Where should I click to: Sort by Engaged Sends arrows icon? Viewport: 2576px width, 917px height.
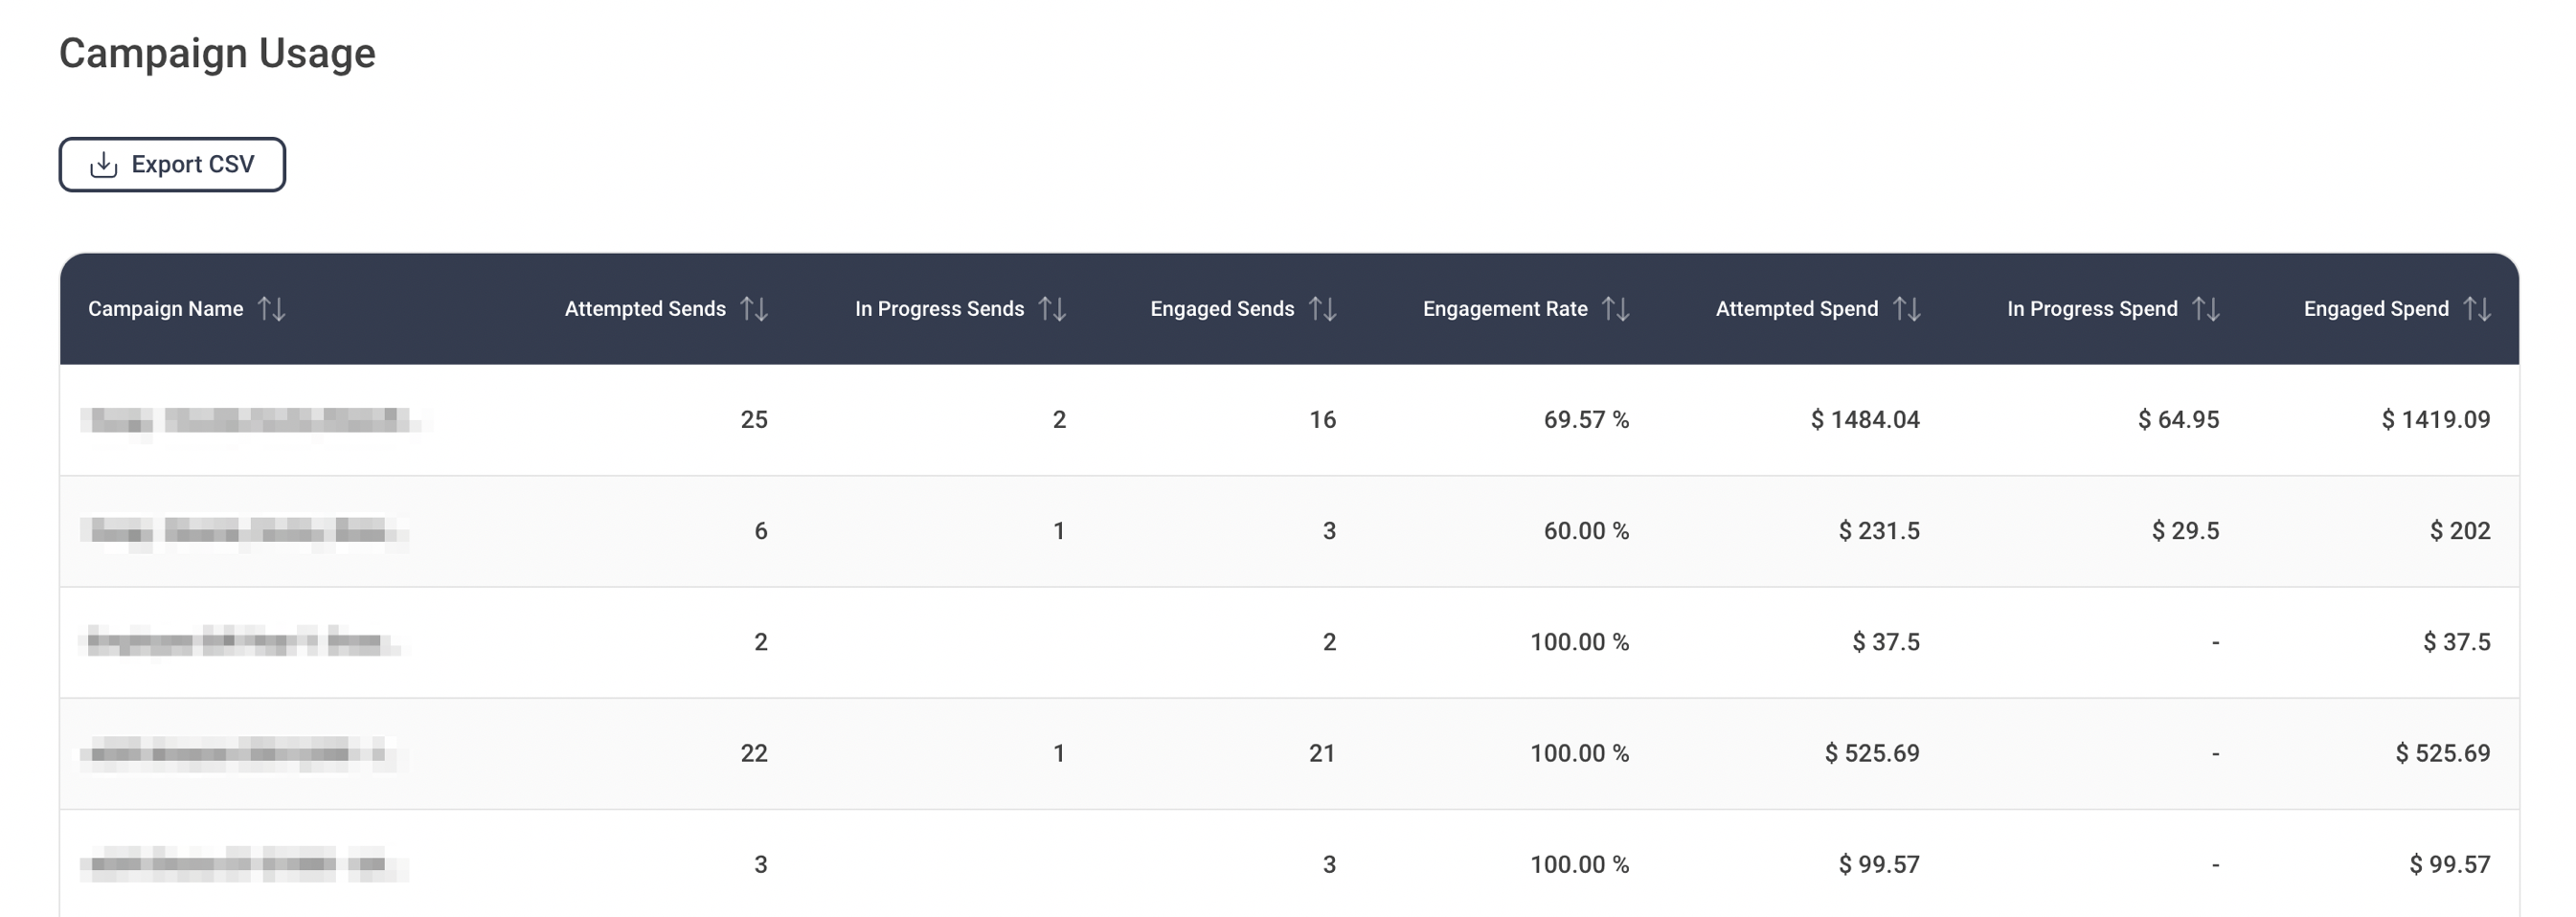click(x=1323, y=309)
